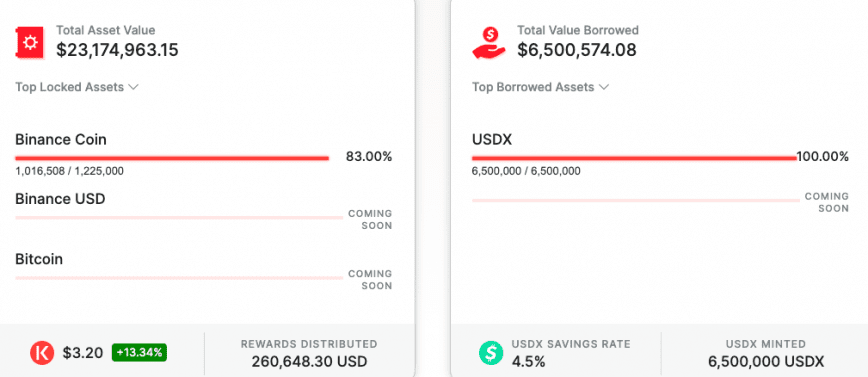Click the Binance Coin 83% progress bar
Image resolution: width=868 pixels, height=377 pixels.
tap(172, 158)
